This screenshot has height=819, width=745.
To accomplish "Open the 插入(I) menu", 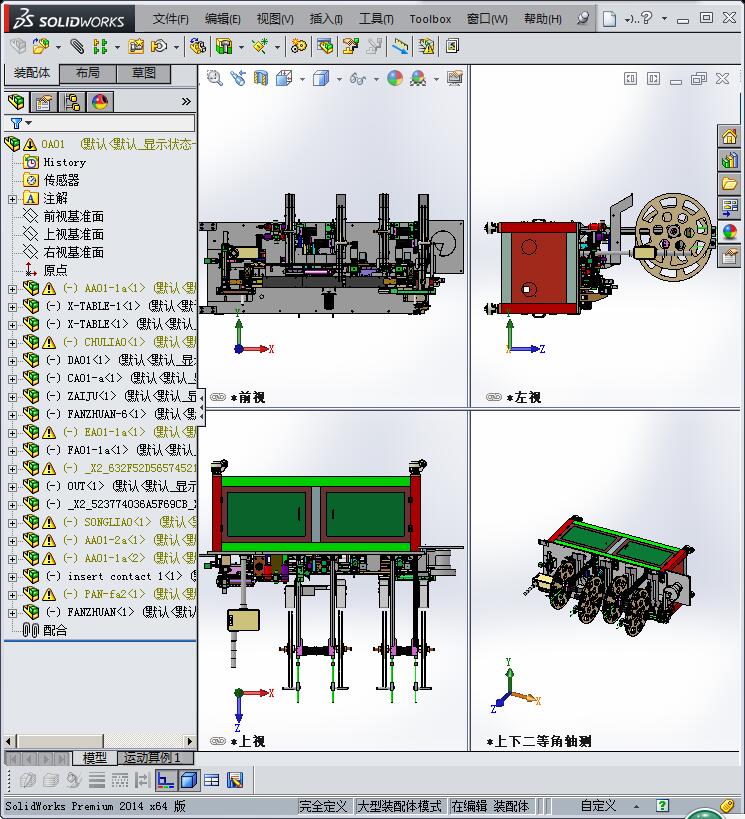I will [x=326, y=19].
